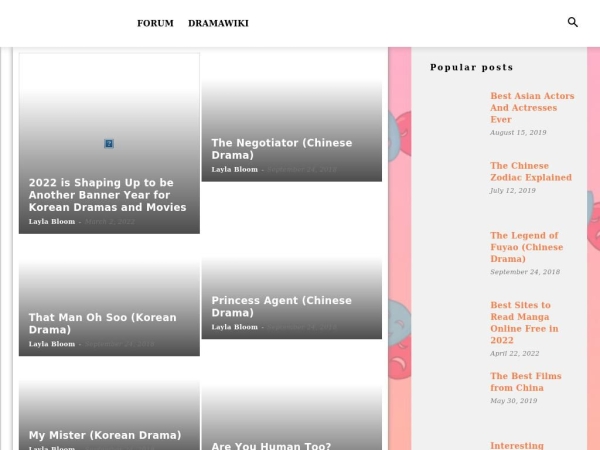This screenshot has height=450, width=600.
Task: Read Best Asian Actors And Actresses Ever
Action: pos(532,108)
